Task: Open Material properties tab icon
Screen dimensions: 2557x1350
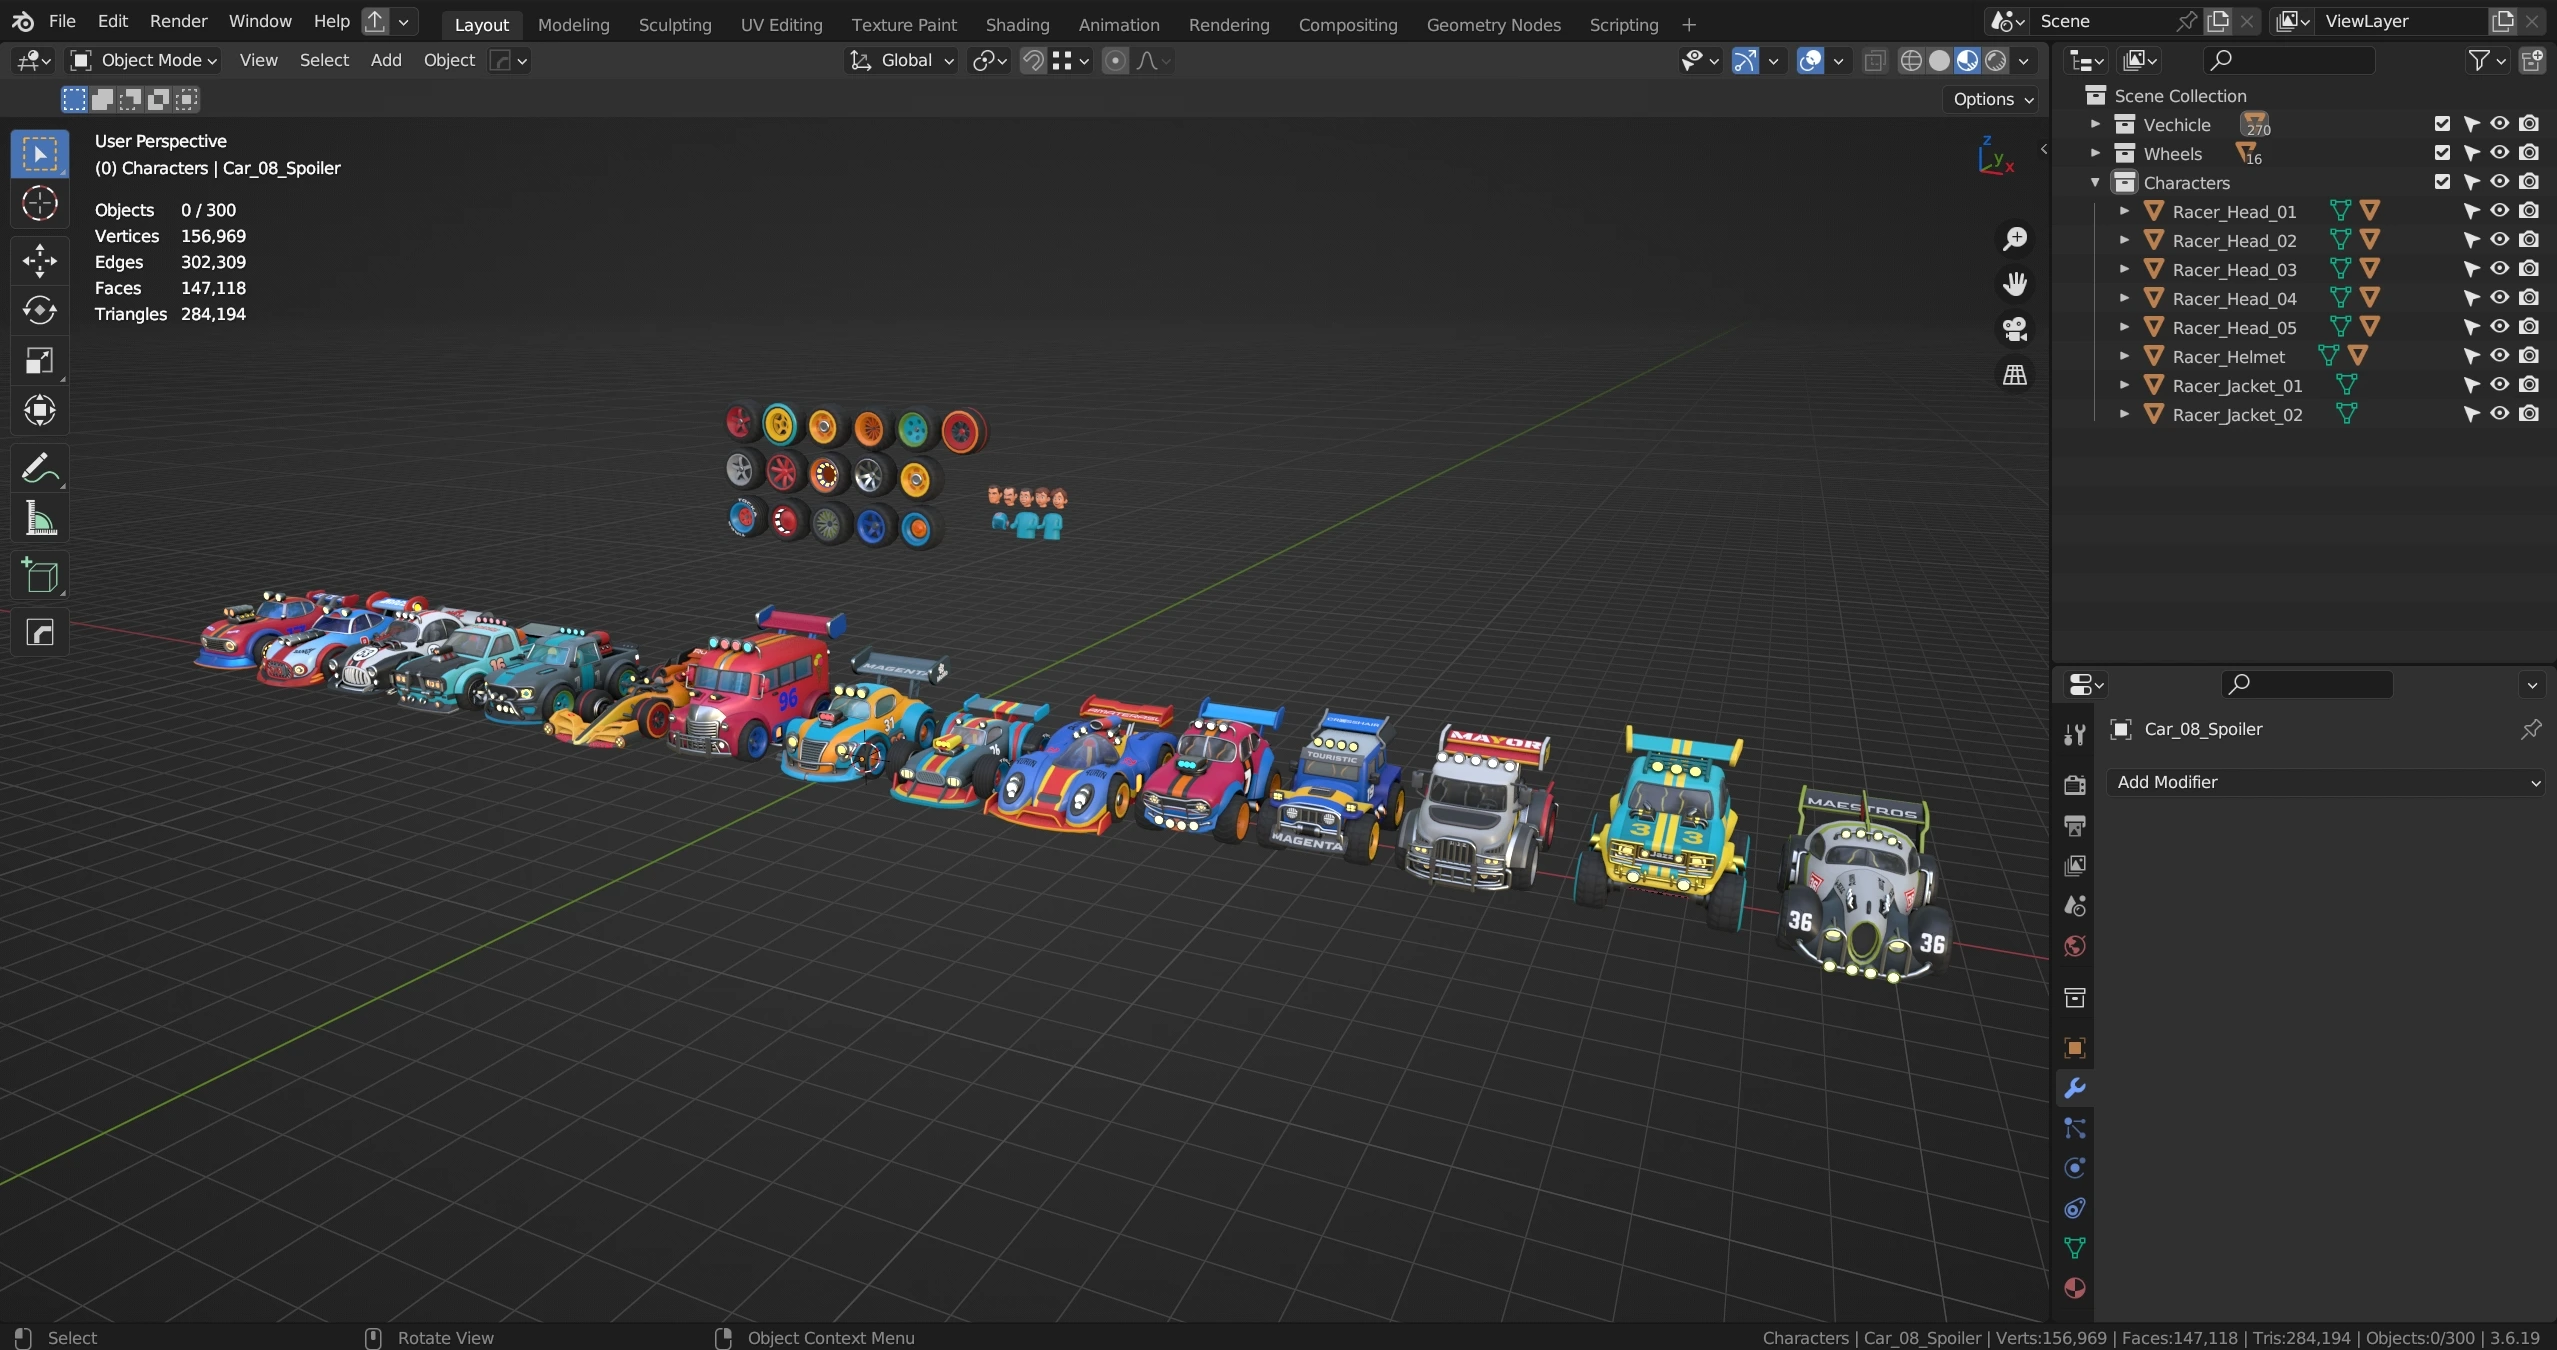Action: tap(2075, 1288)
